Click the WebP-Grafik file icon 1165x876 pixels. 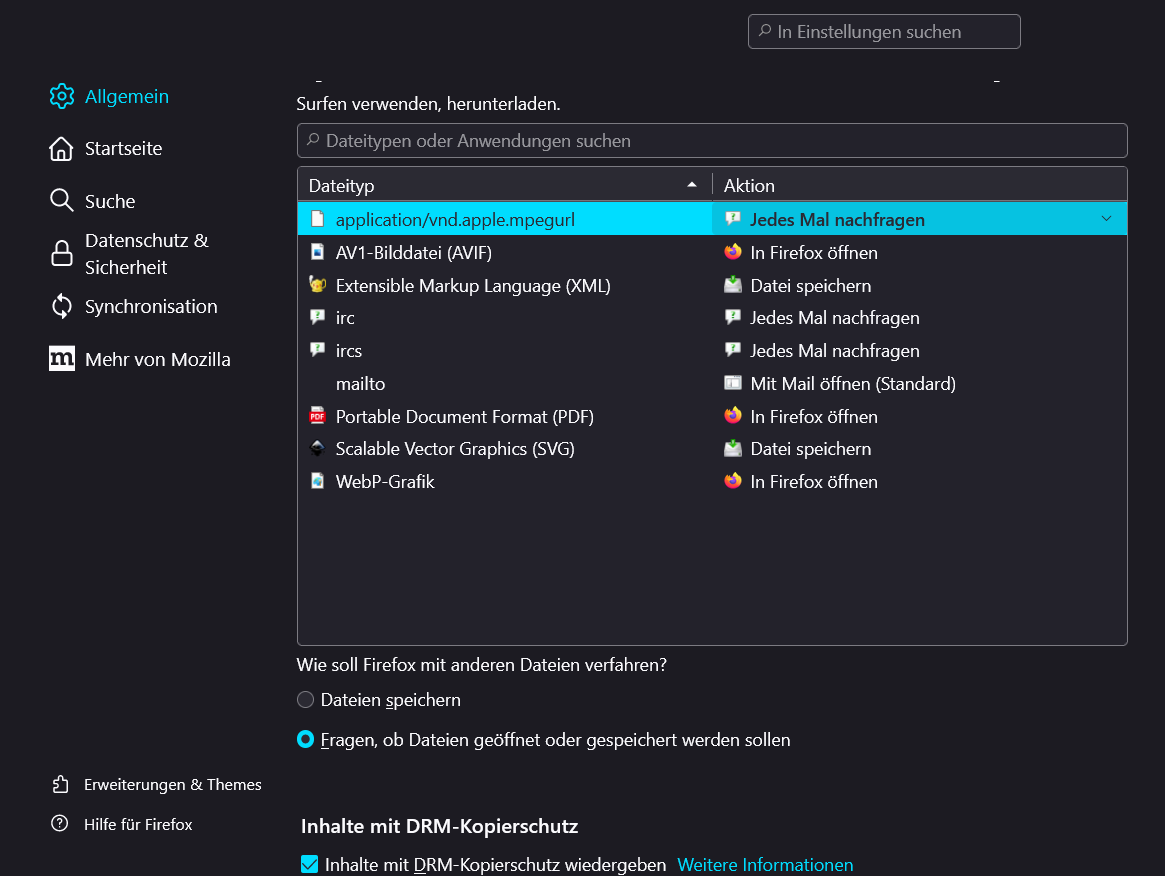pyautogui.click(x=318, y=481)
